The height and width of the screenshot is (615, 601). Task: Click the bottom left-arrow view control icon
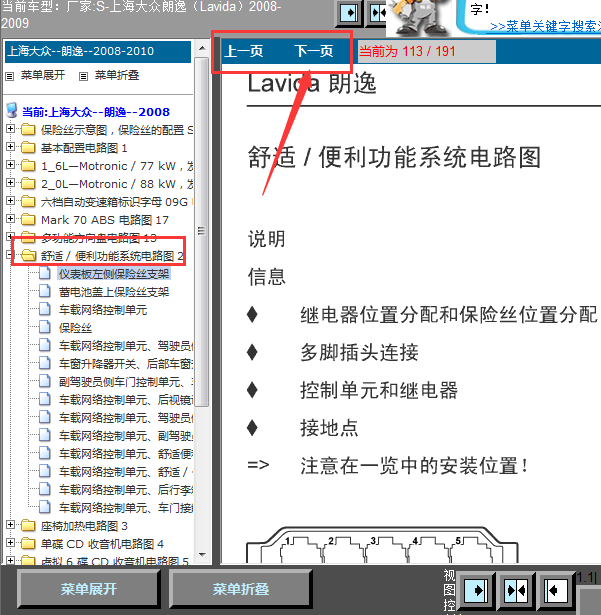click(556, 590)
